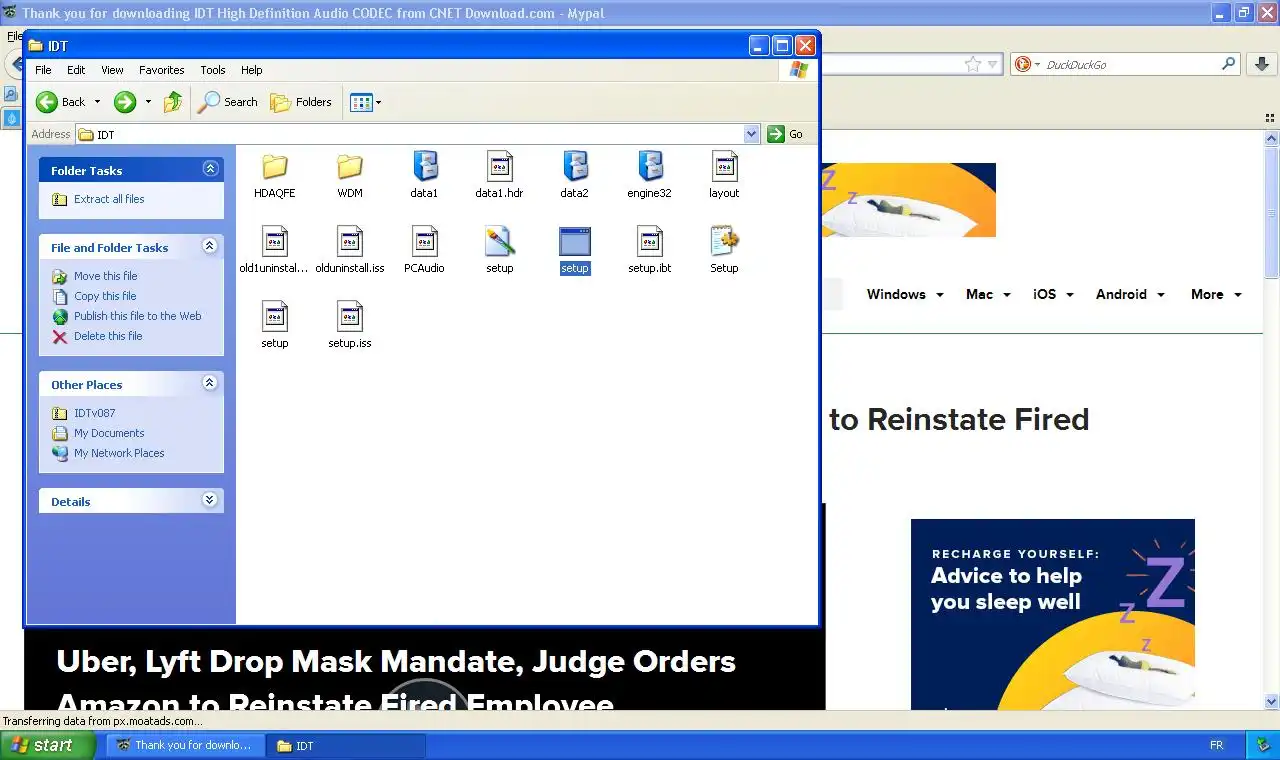Go back with the Back button
Image resolution: width=1280 pixels, height=760 pixels.
(61, 102)
